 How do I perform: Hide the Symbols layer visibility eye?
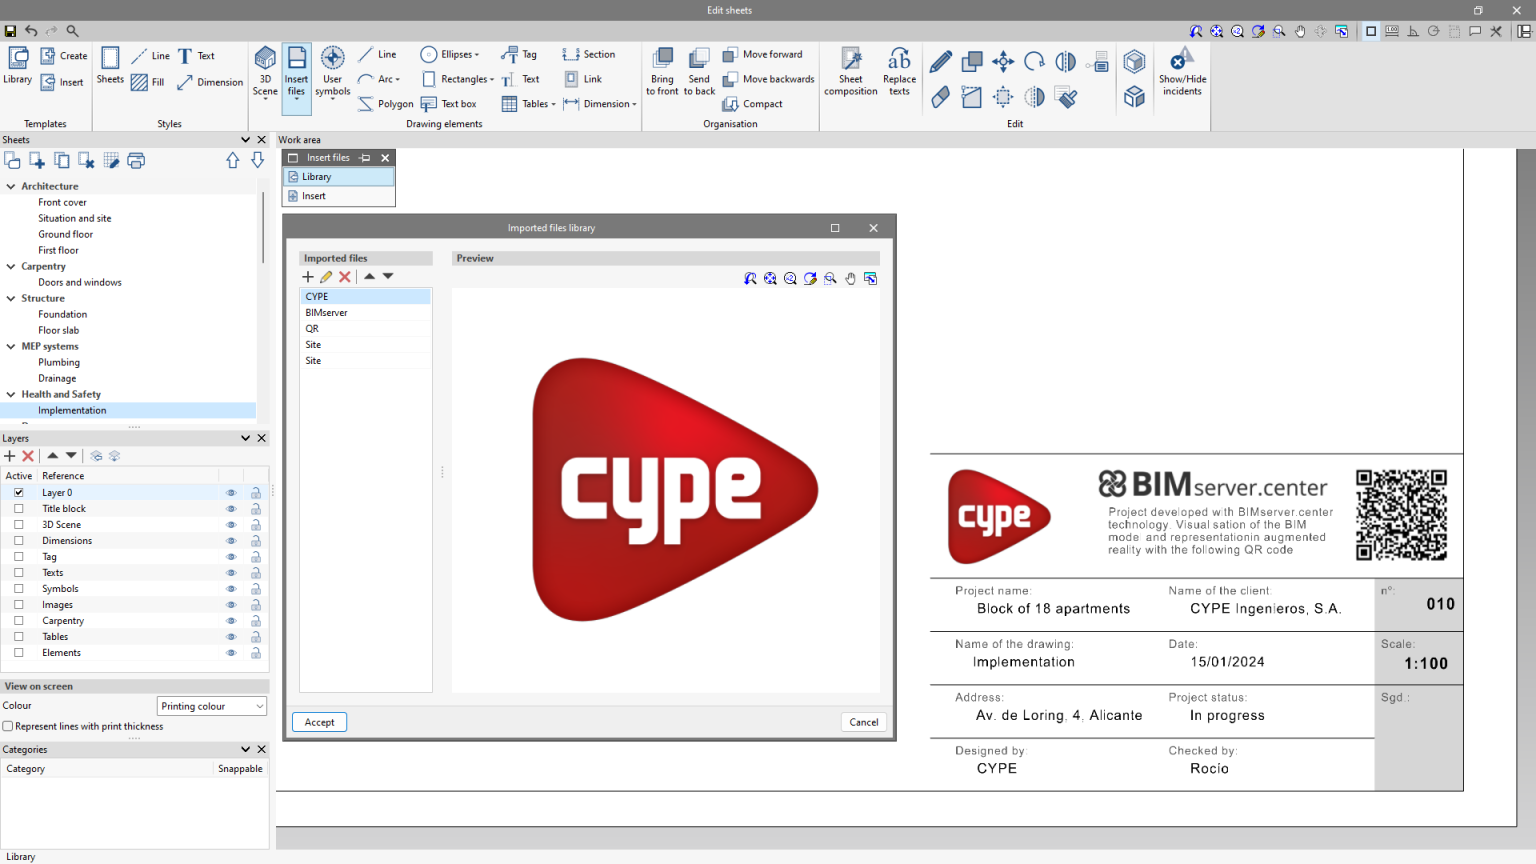[x=231, y=588]
